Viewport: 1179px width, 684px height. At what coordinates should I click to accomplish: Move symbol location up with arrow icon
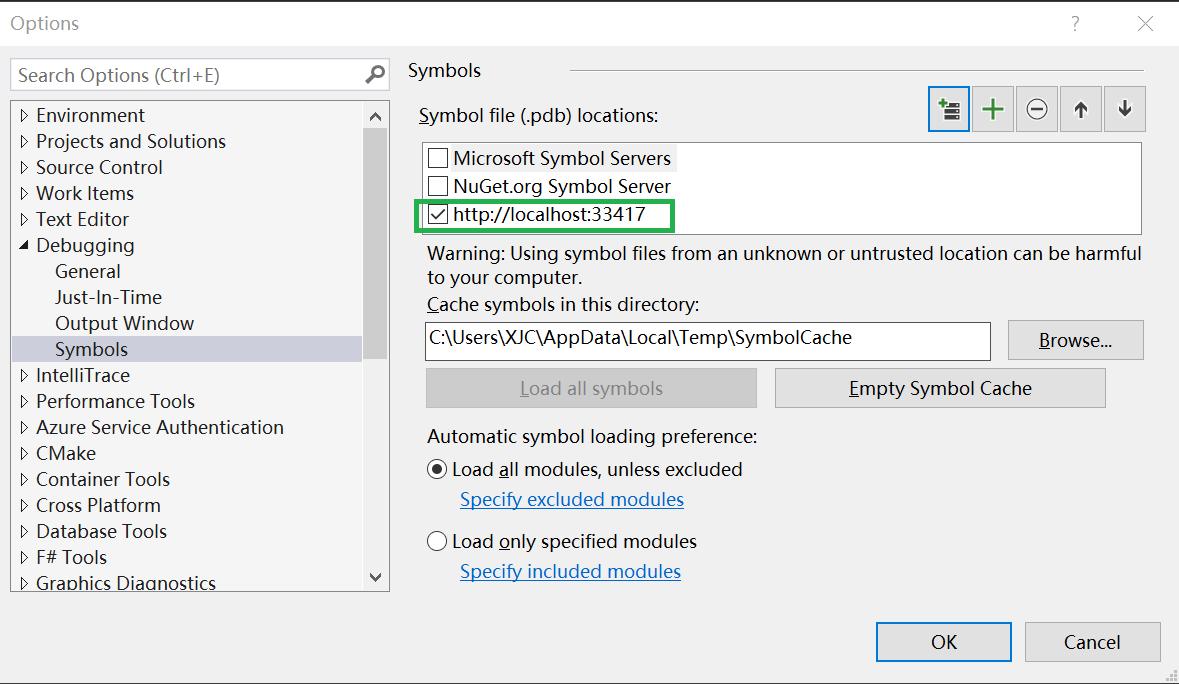tap(1081, 109)
